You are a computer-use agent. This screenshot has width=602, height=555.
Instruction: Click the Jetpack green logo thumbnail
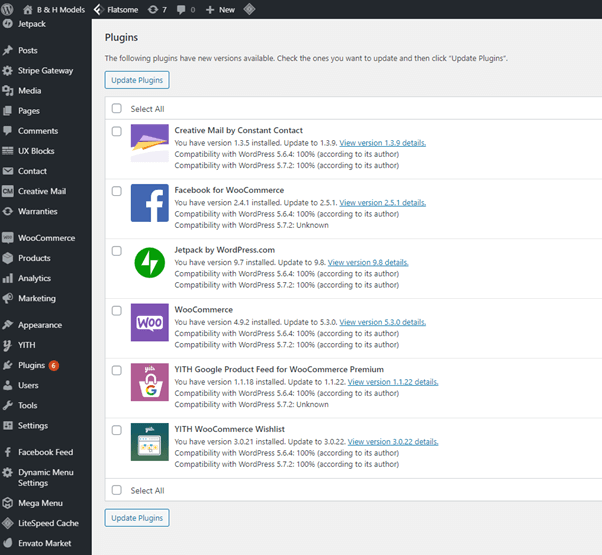pyautogui.click(x=150, y=263)
